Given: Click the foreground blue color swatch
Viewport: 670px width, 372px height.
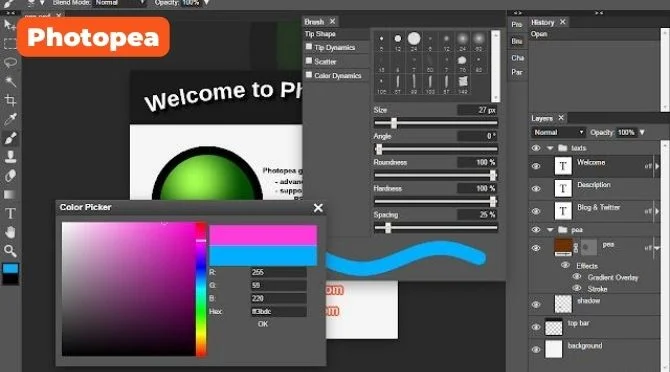Looking at the screenshot, I should (10, 268).
